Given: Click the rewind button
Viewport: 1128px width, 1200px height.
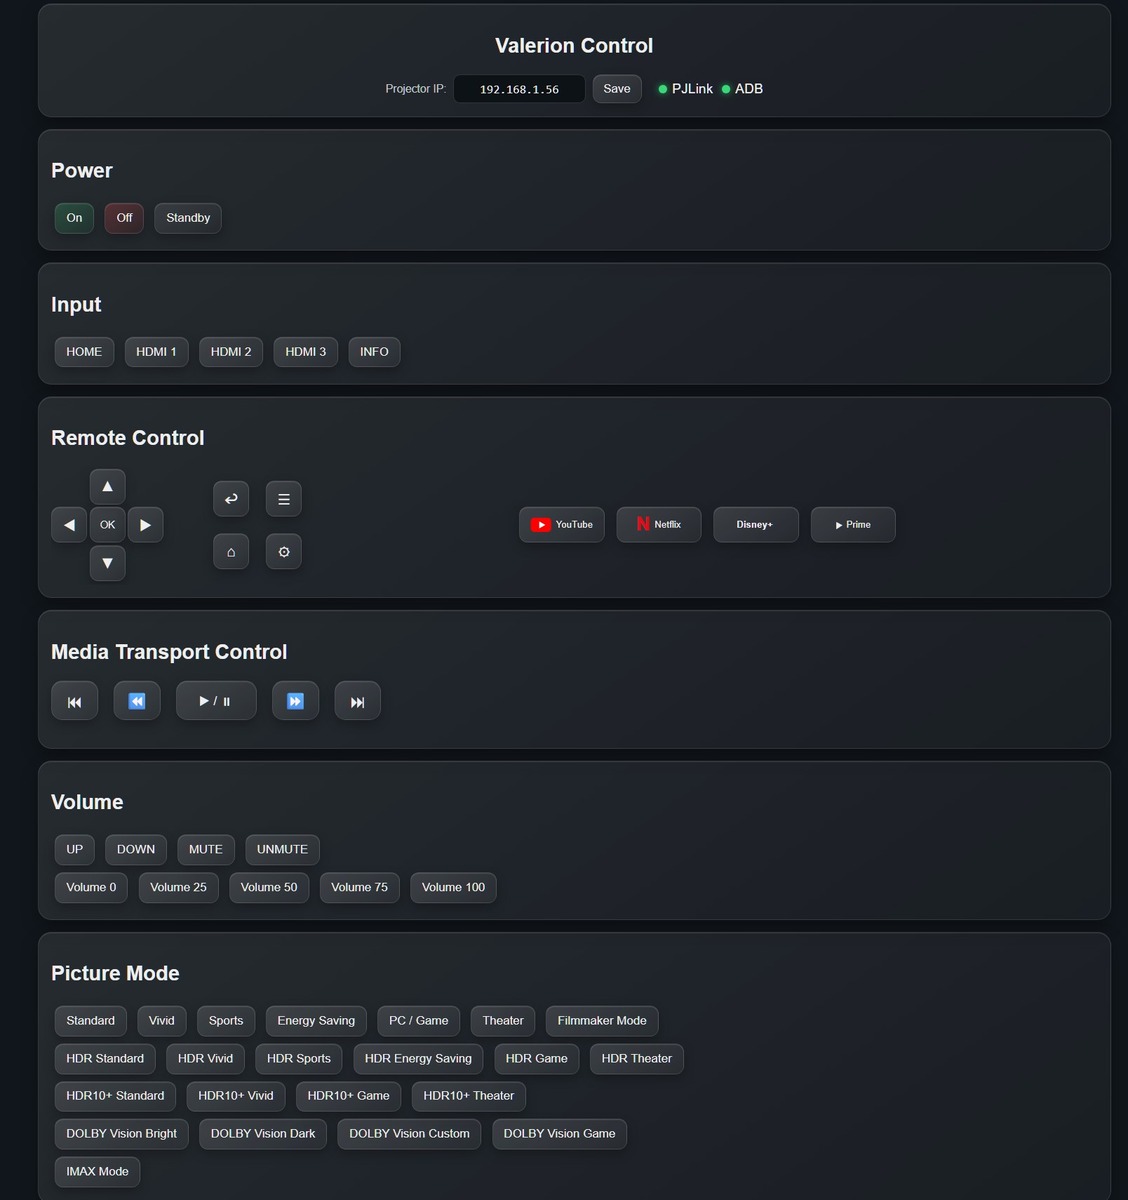Looking at the screenshot, I should (137, 701).
